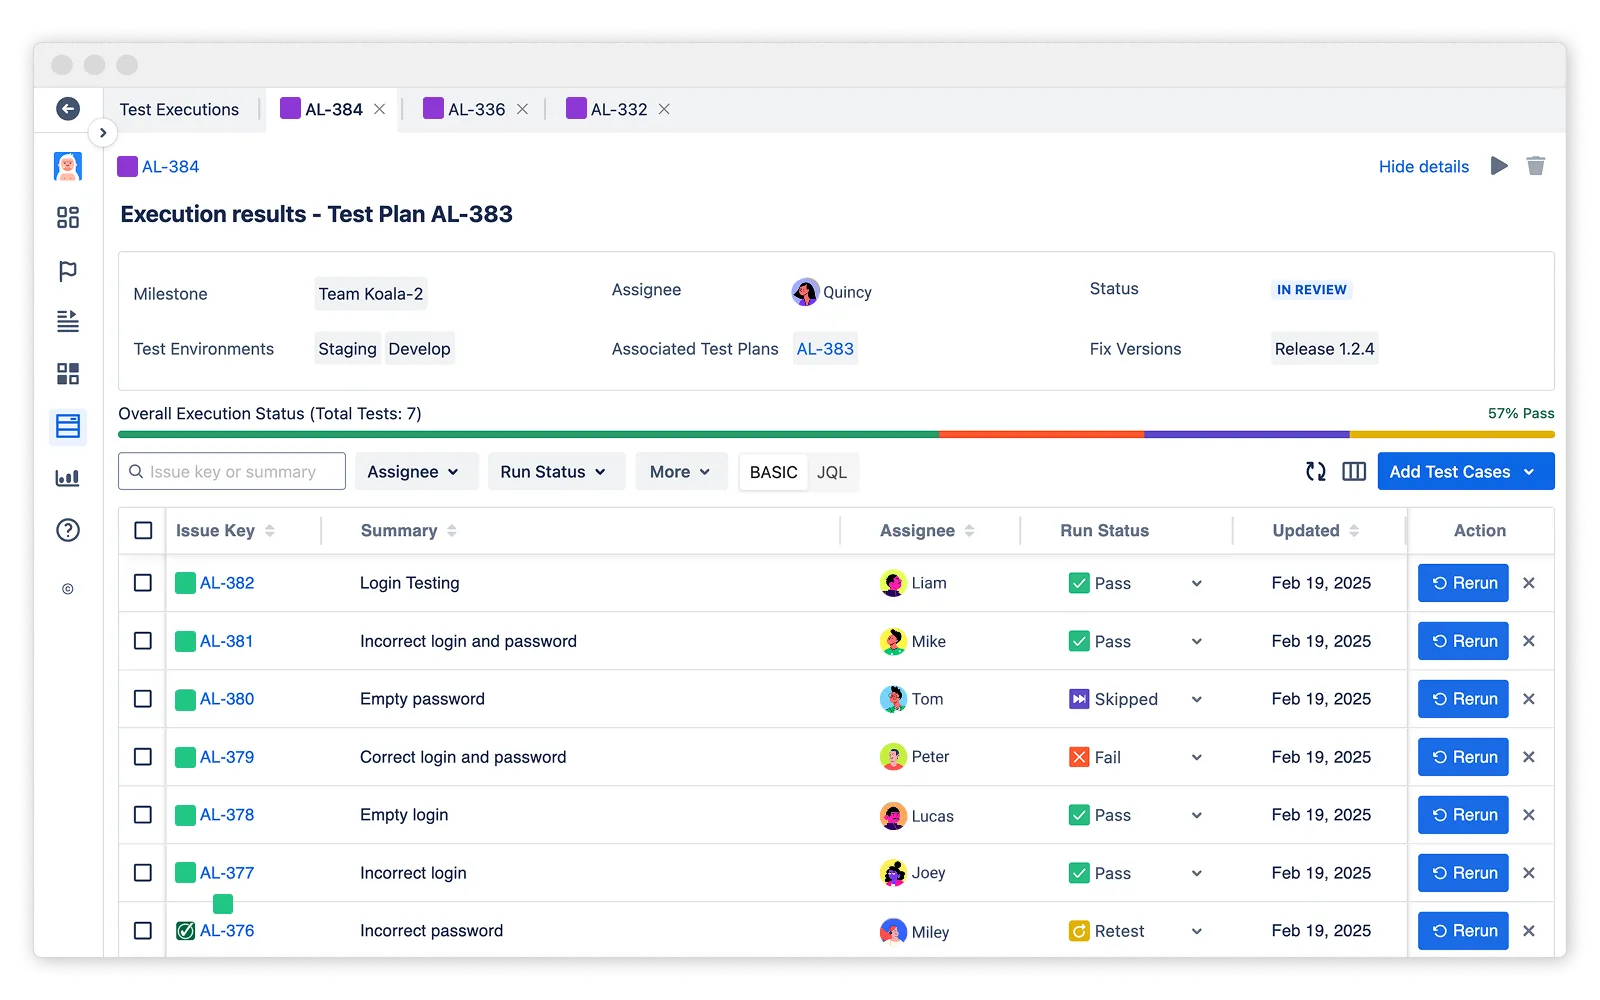Delete execution using the trash icon
1600x1000 pixels.
[1536, 166]
